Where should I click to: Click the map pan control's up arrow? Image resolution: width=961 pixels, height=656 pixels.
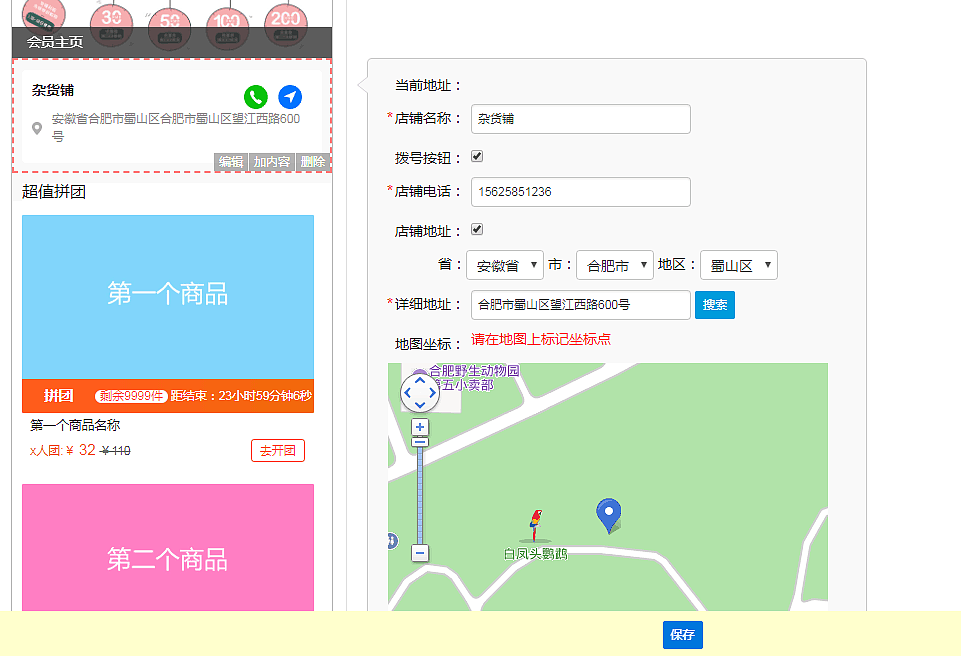(419, 379)
